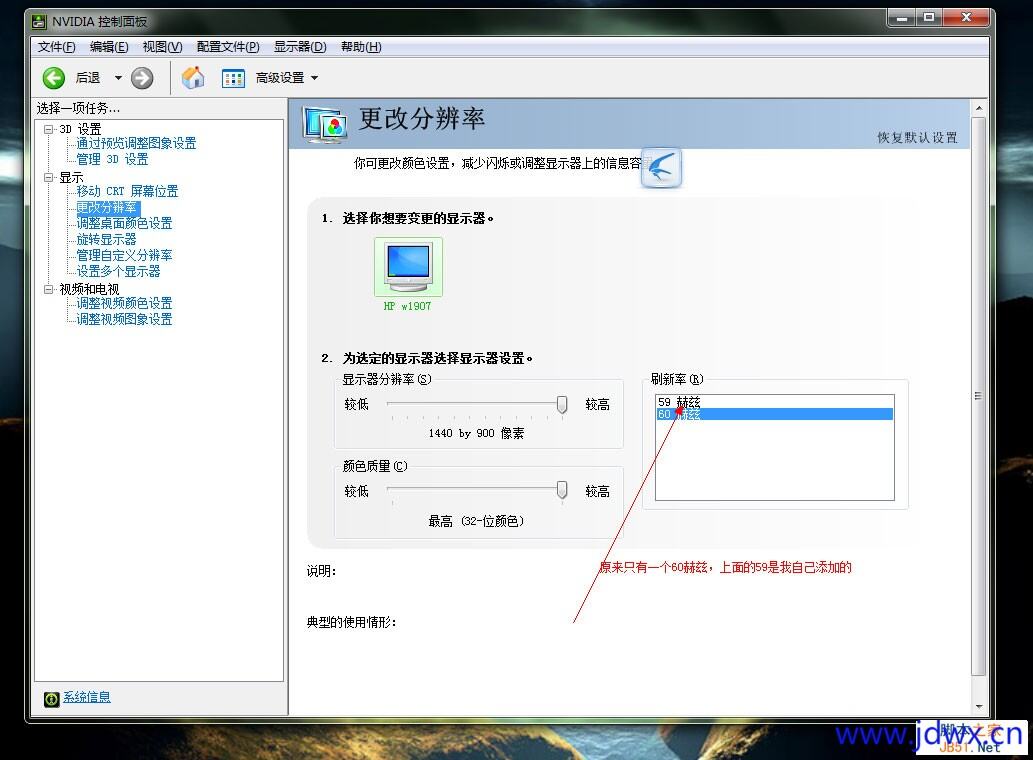Select the HP w1907 monitor icon
1033x760 pixels.
point(408,267)
